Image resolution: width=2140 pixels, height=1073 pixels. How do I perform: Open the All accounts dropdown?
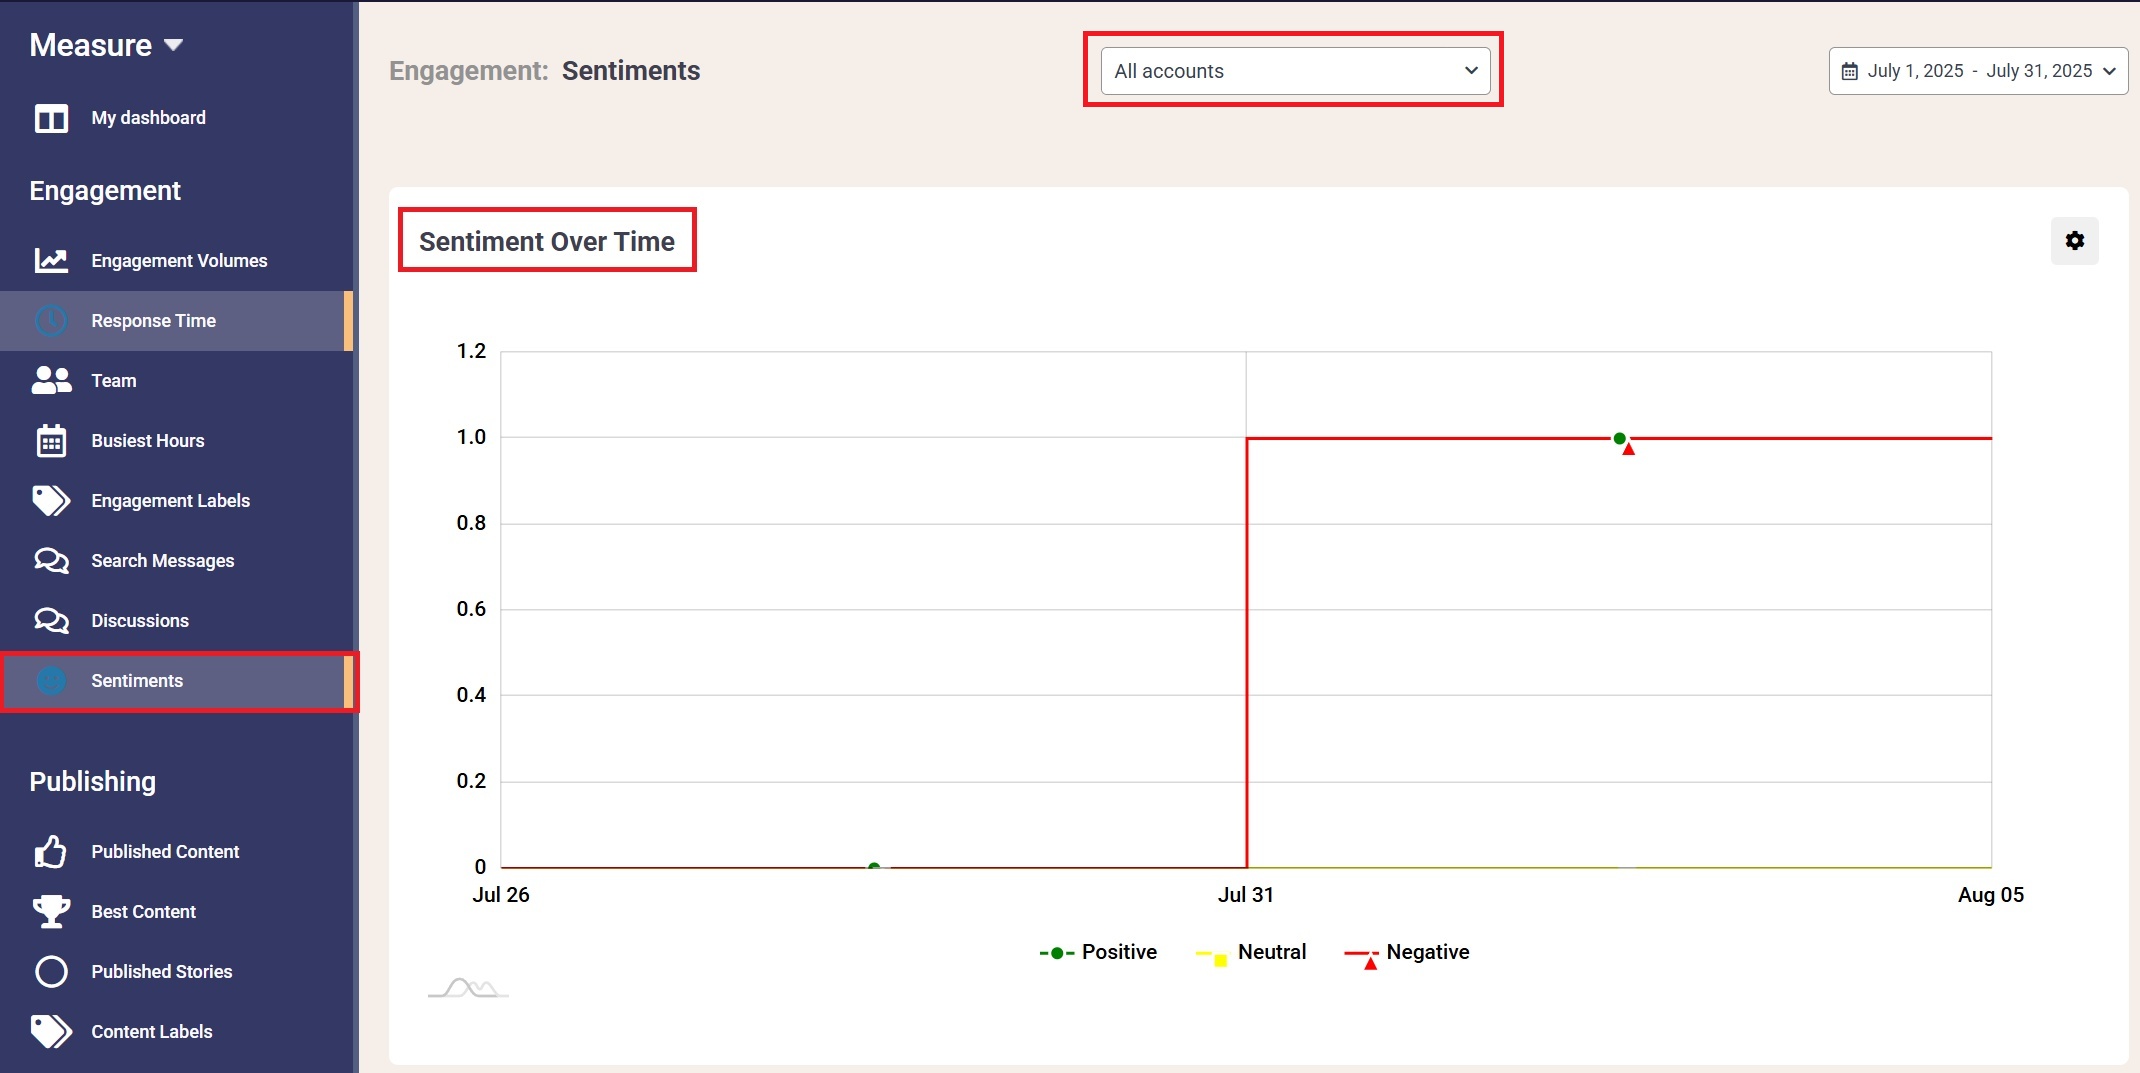tap(1295, 71)
